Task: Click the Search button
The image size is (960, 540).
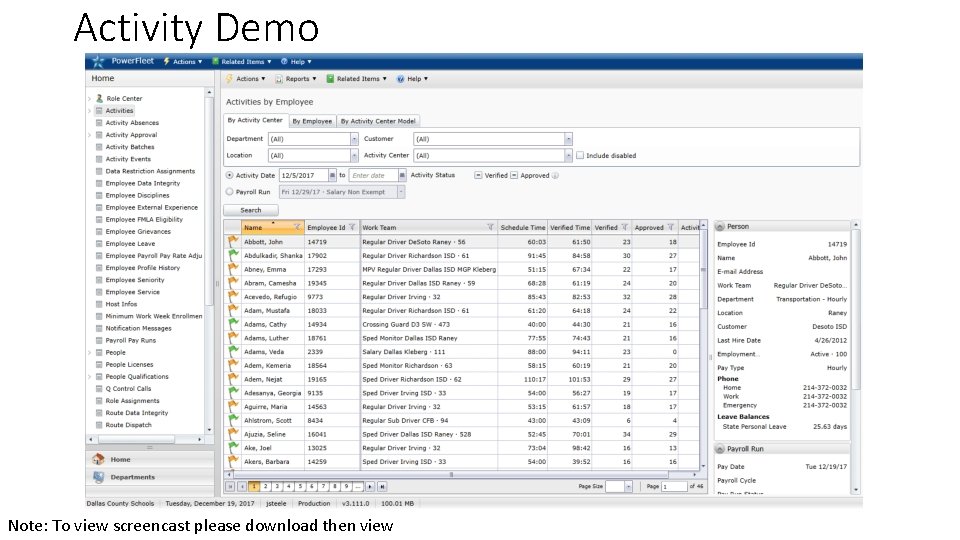Action: click(x=250, y=210)
